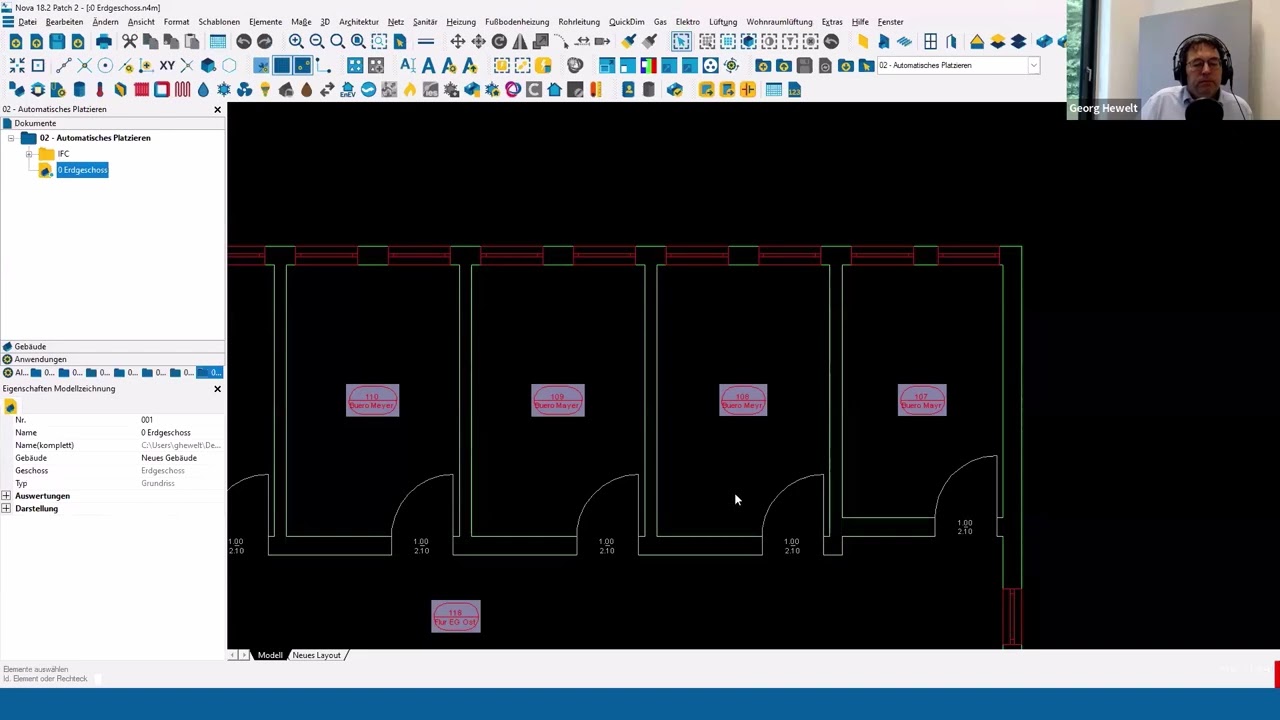Click the save diskette icon
The image size is (1280, 720).
pyautogui.click(x=57, y=41)
